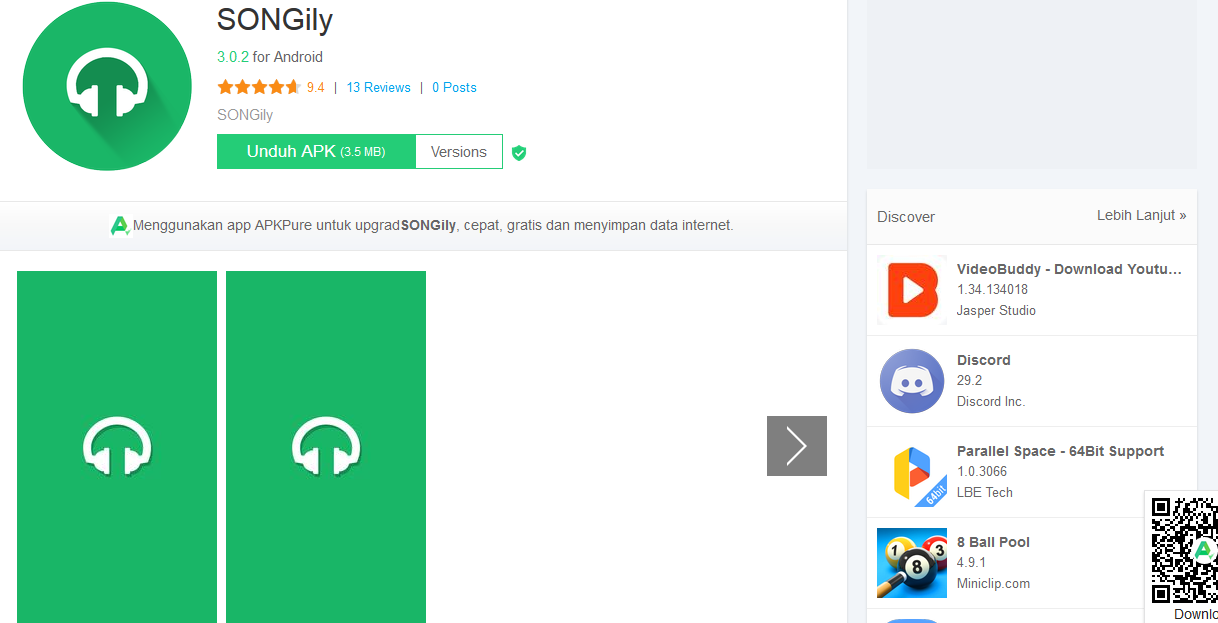
Task: Click the Miniclip.com developer text
Action: coord(993,584)
